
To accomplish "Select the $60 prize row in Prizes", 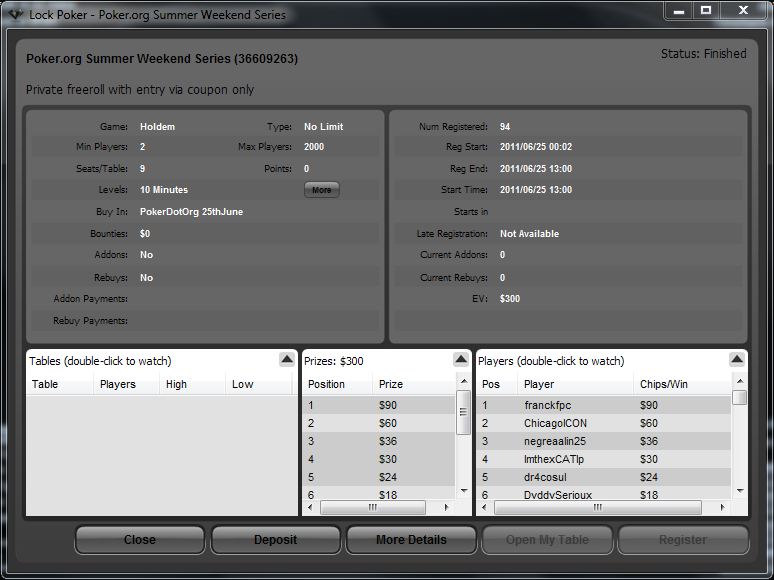I will (x=379, y=423).
